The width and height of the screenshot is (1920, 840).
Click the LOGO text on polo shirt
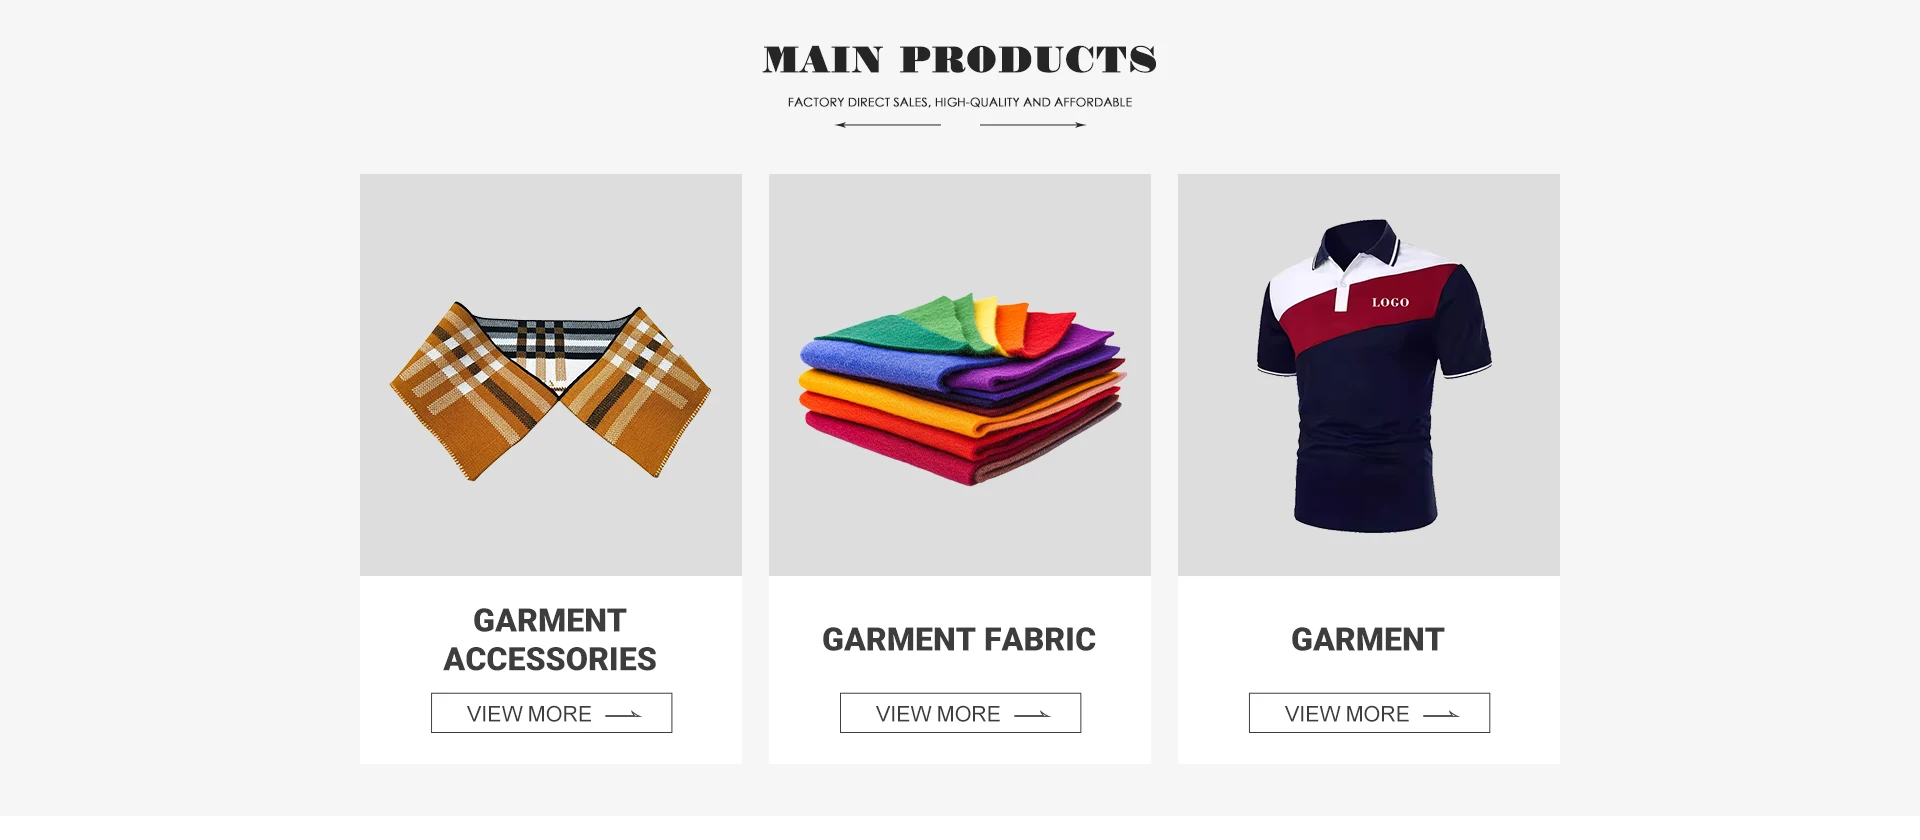[1390, 302]
